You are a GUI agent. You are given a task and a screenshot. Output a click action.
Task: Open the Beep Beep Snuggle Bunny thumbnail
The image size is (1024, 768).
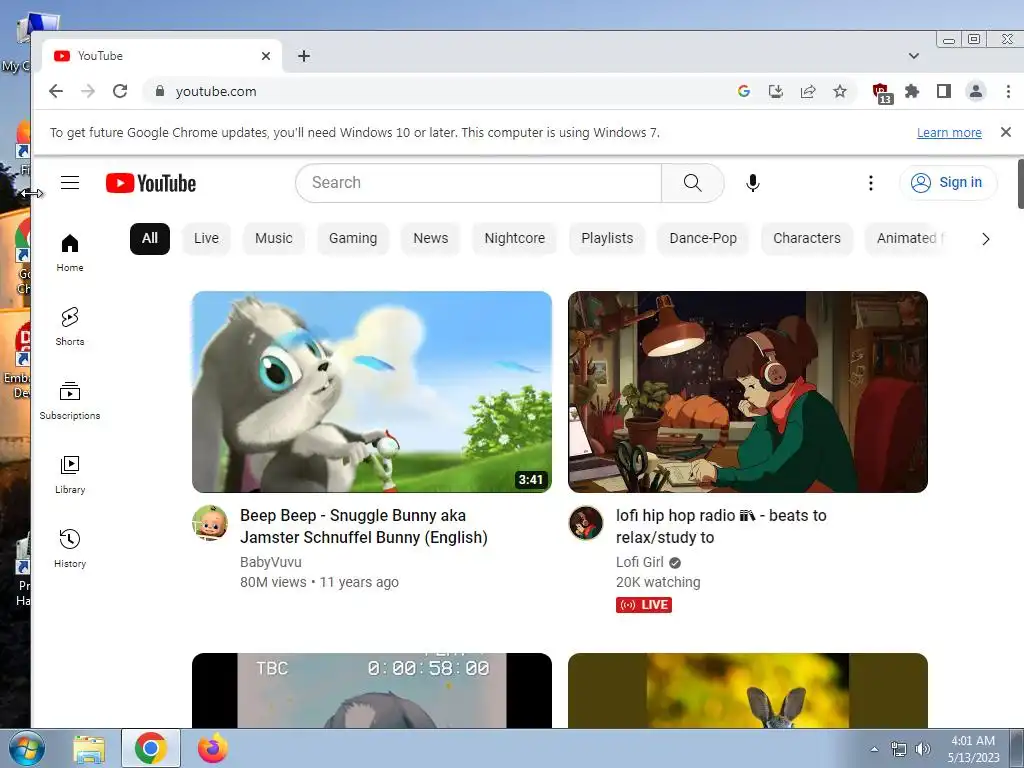pos(372,392)
